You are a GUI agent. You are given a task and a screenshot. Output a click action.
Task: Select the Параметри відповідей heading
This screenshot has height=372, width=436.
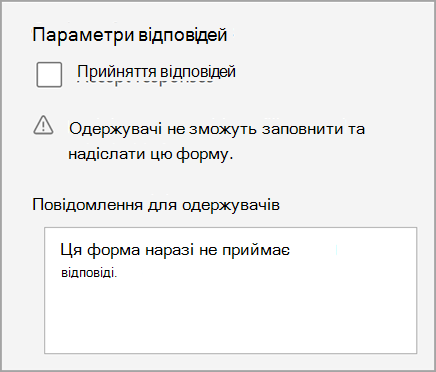click(x=130, y=35)
